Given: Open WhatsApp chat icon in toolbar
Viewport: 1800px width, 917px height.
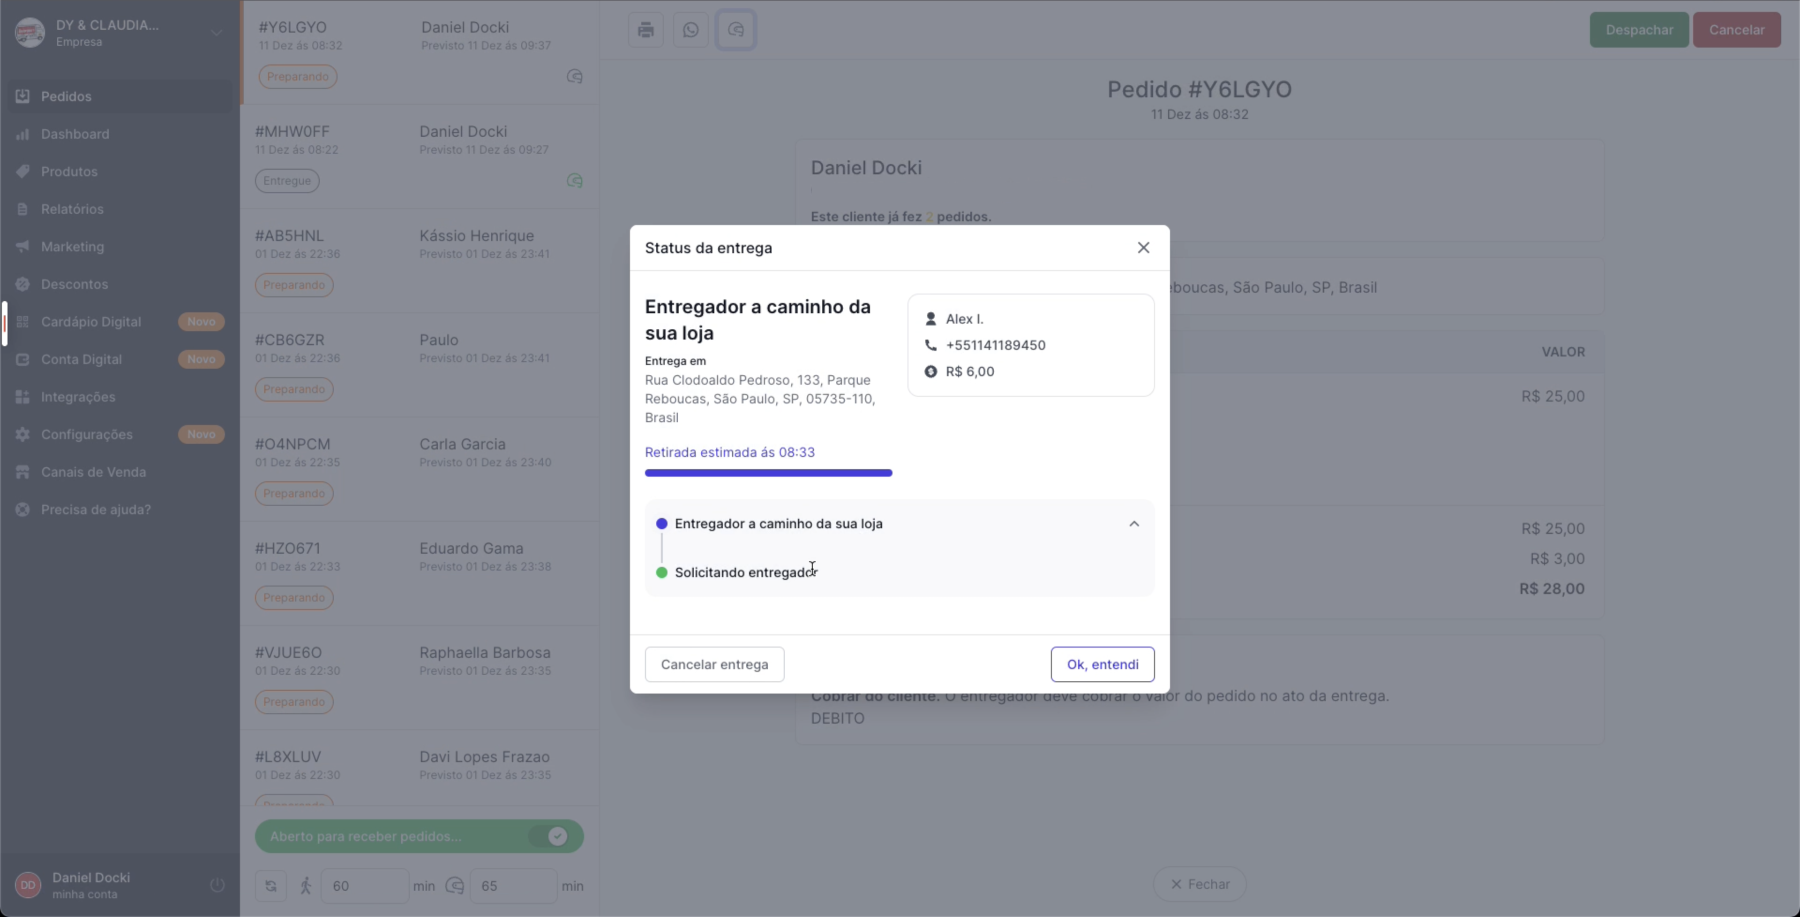Looking at the screenshot, I should tap(691, 30).
